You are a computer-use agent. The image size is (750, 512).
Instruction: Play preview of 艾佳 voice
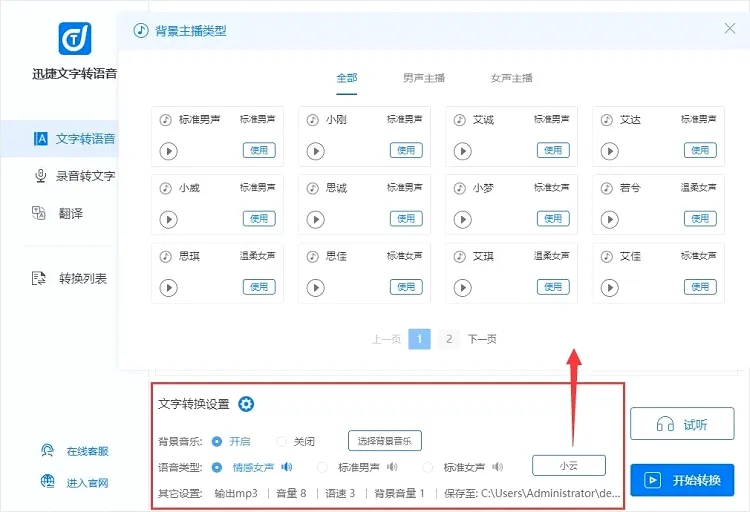pyautogui.click(x=609, y=288)
